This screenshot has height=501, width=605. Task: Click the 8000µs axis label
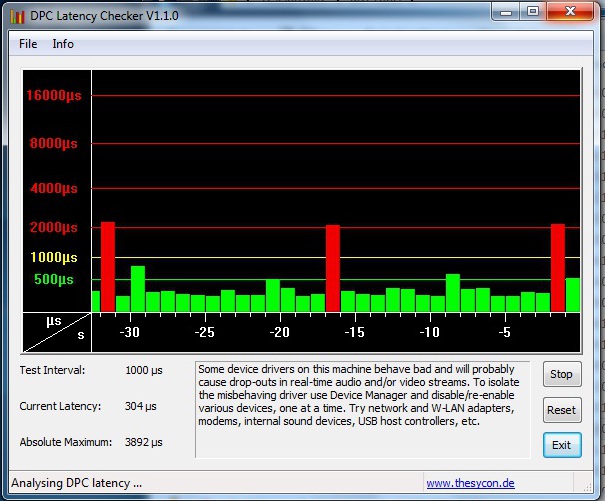click(54, 144)
